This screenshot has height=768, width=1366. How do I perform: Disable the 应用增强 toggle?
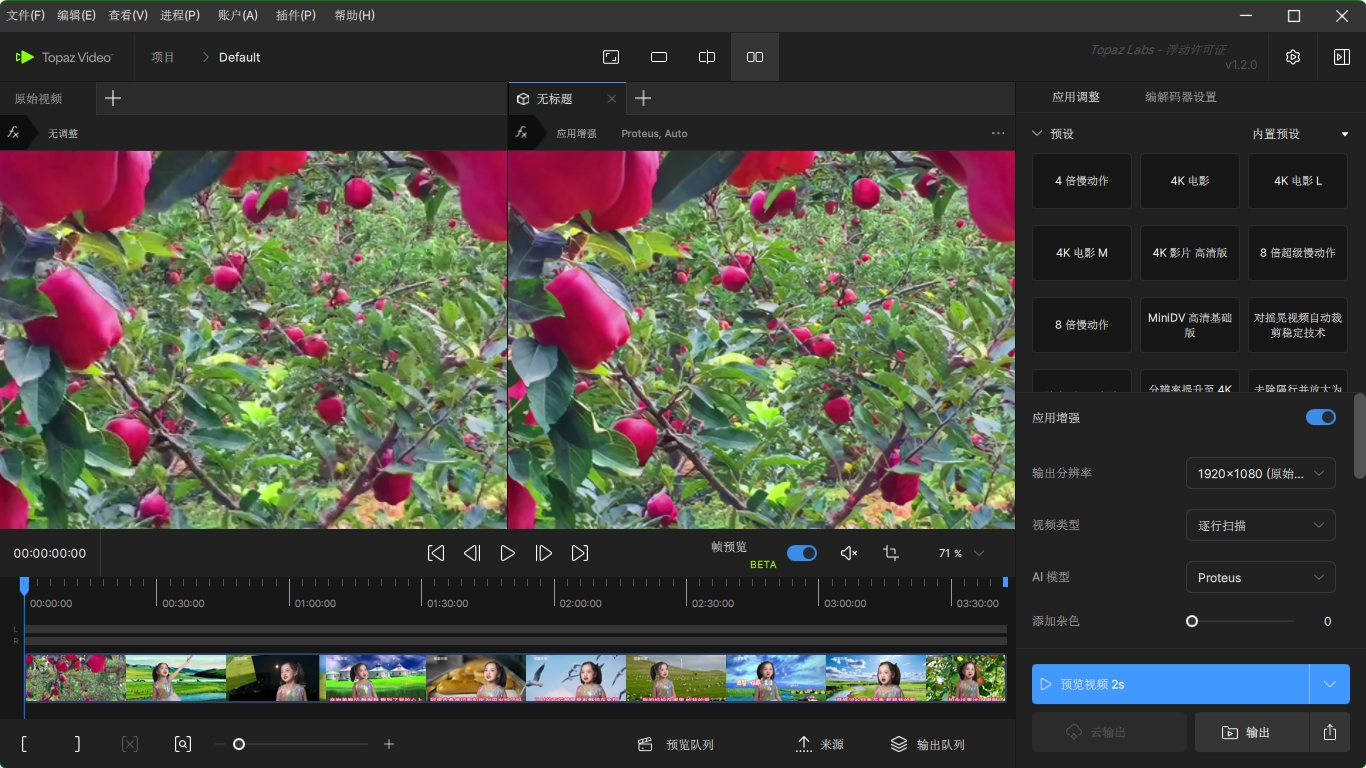[1320, 417]
